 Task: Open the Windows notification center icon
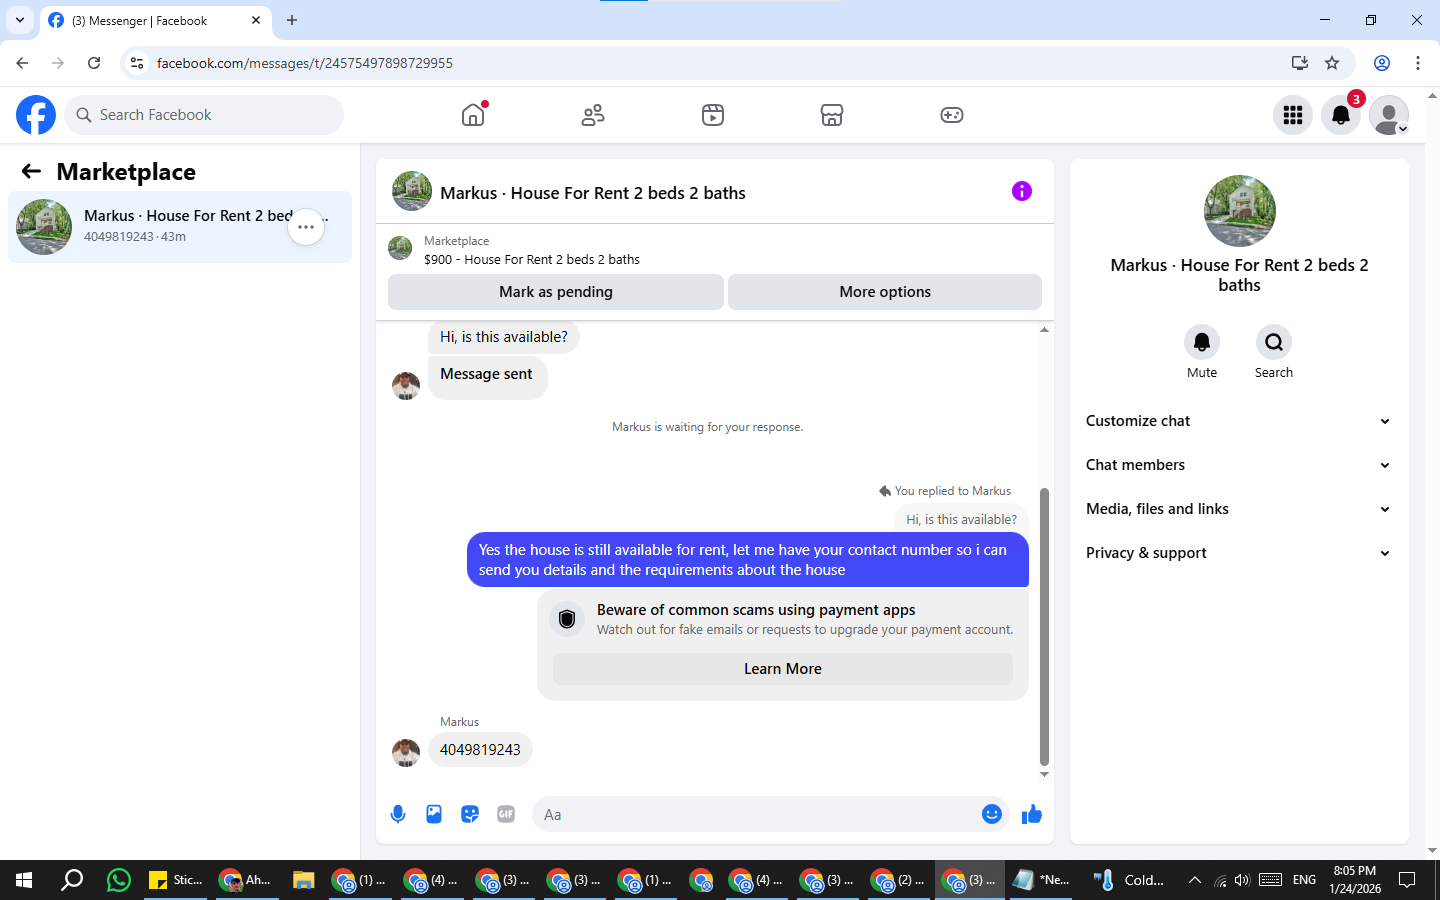(1407, 880)
